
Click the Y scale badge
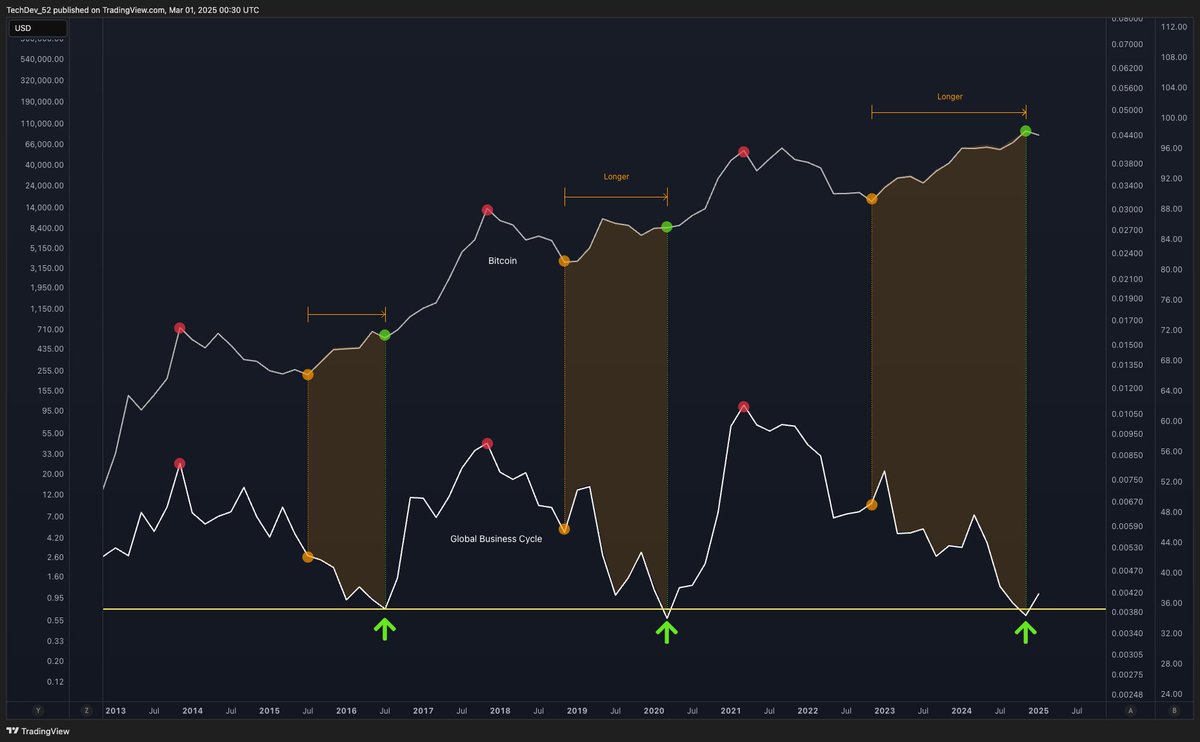tap(39, 710)
